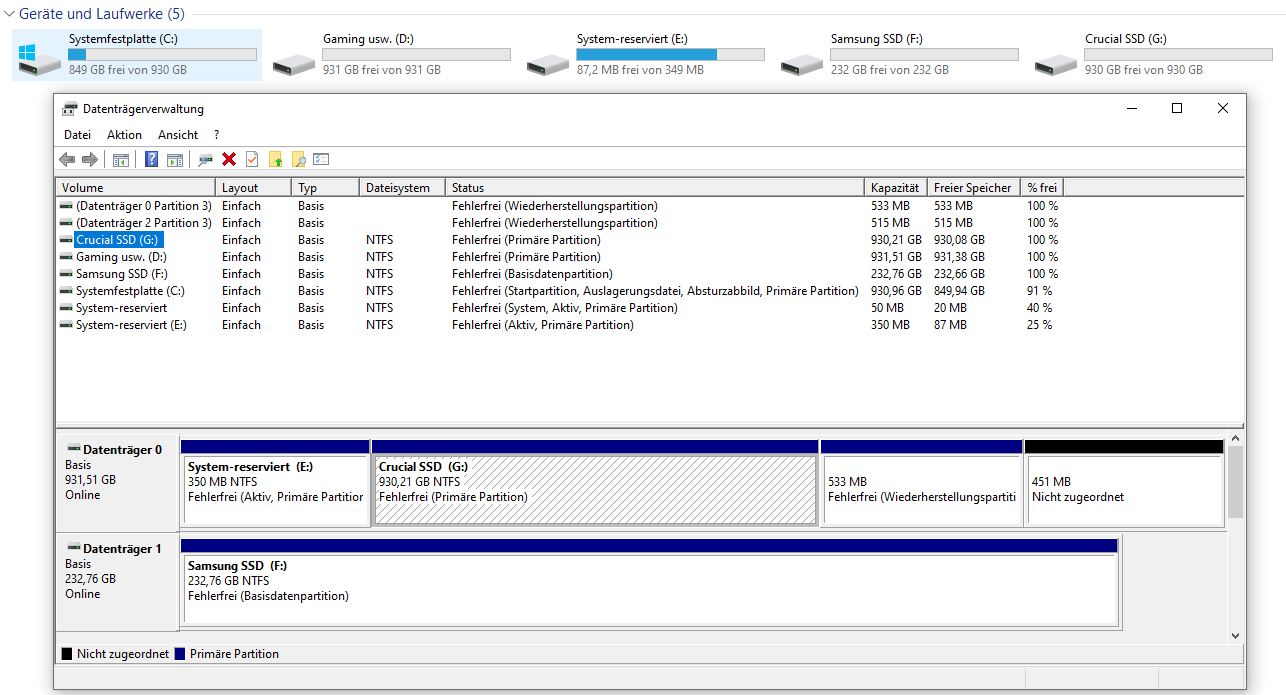Image resolution: width=1286 pixels, height=695 pixels.
Task: Open the Ansicht menu
Action: 178,134
